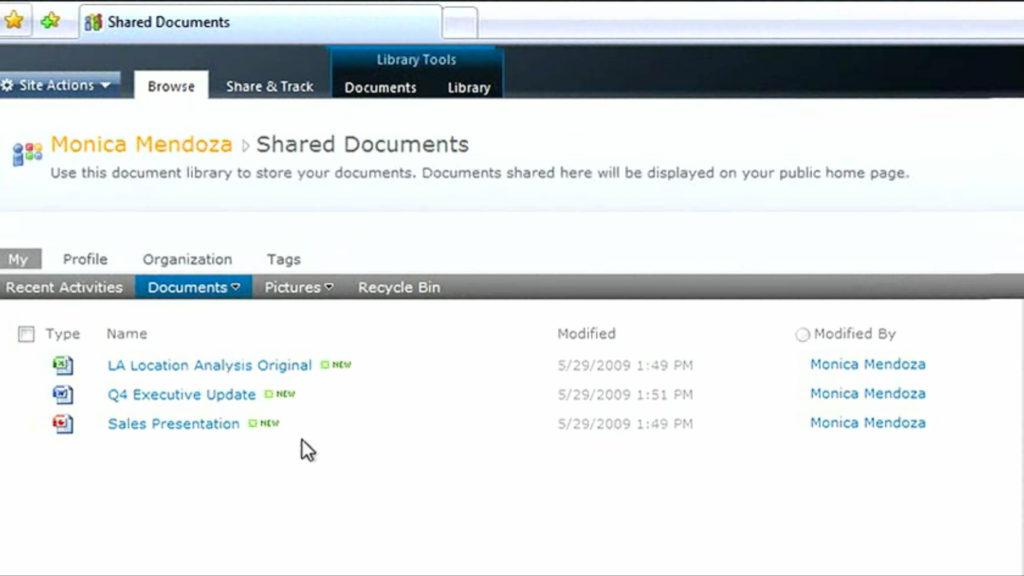
Task: Open the Library tab under Library Tools
Action: click(469, 88)
